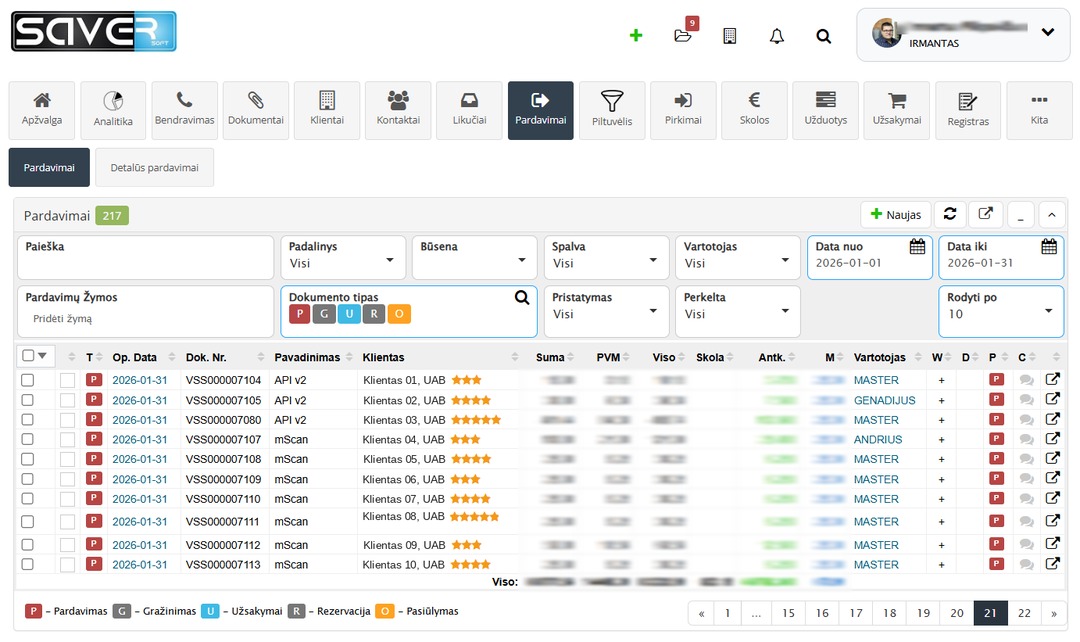Go to page 22 in pagination
1080x642 pixels.
(1024, 613)
